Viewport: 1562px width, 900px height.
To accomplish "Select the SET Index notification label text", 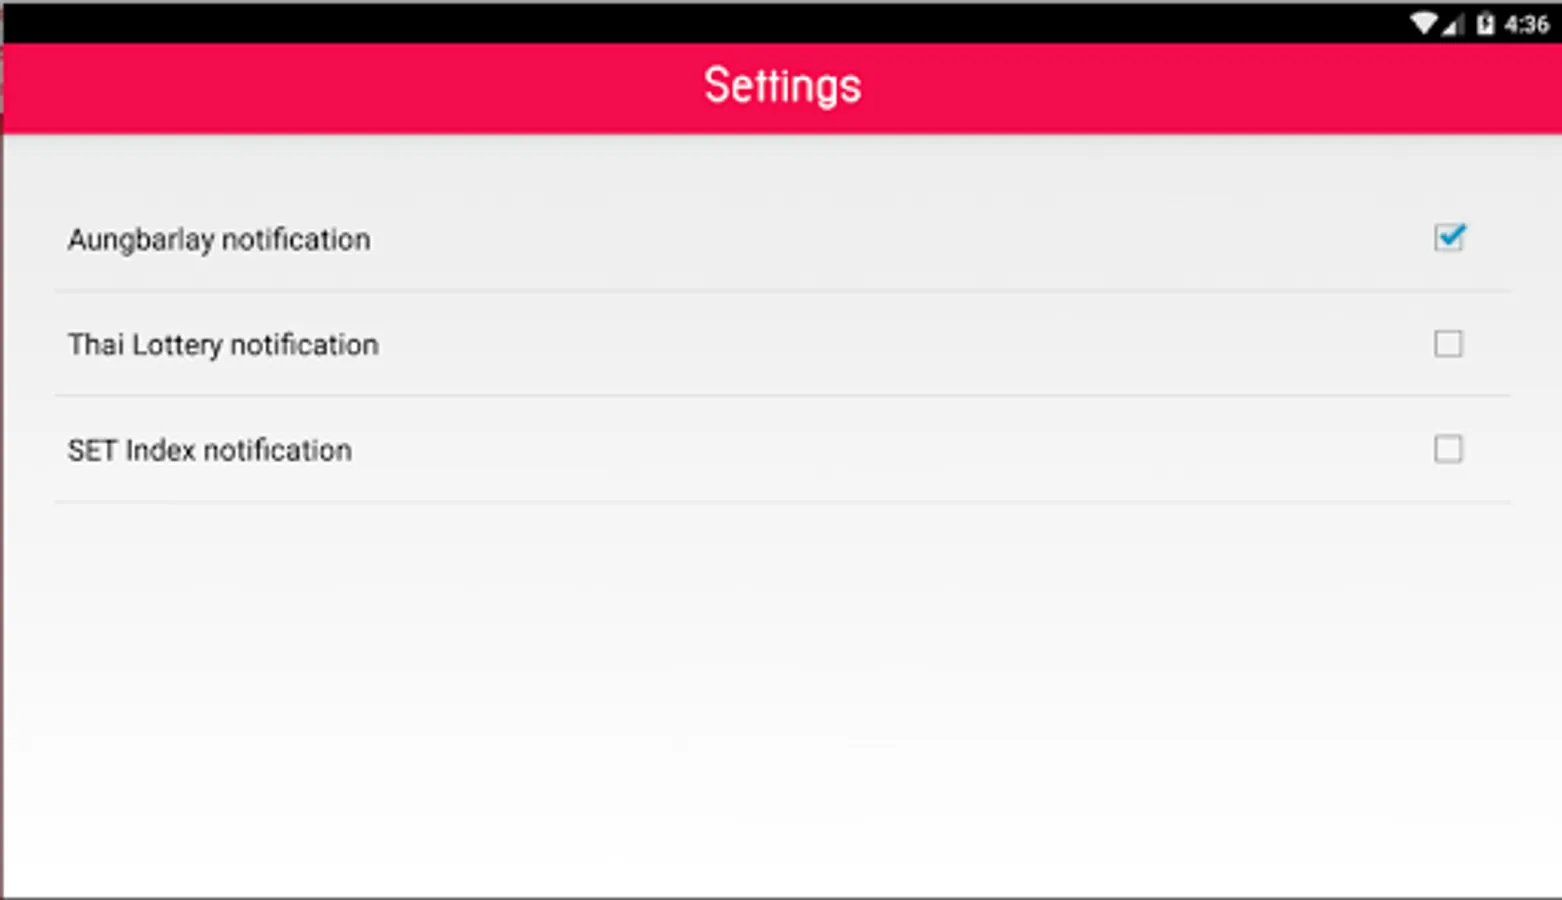I will 209,450.
